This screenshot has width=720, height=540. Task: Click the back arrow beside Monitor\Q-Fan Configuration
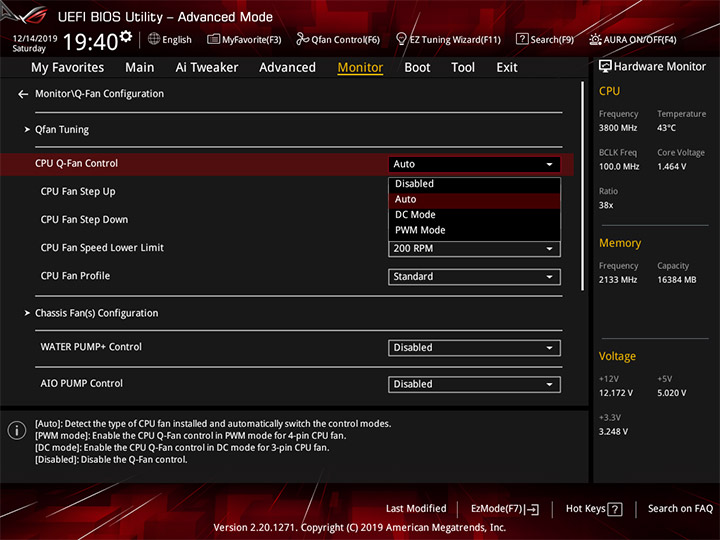tap(23, 94)
